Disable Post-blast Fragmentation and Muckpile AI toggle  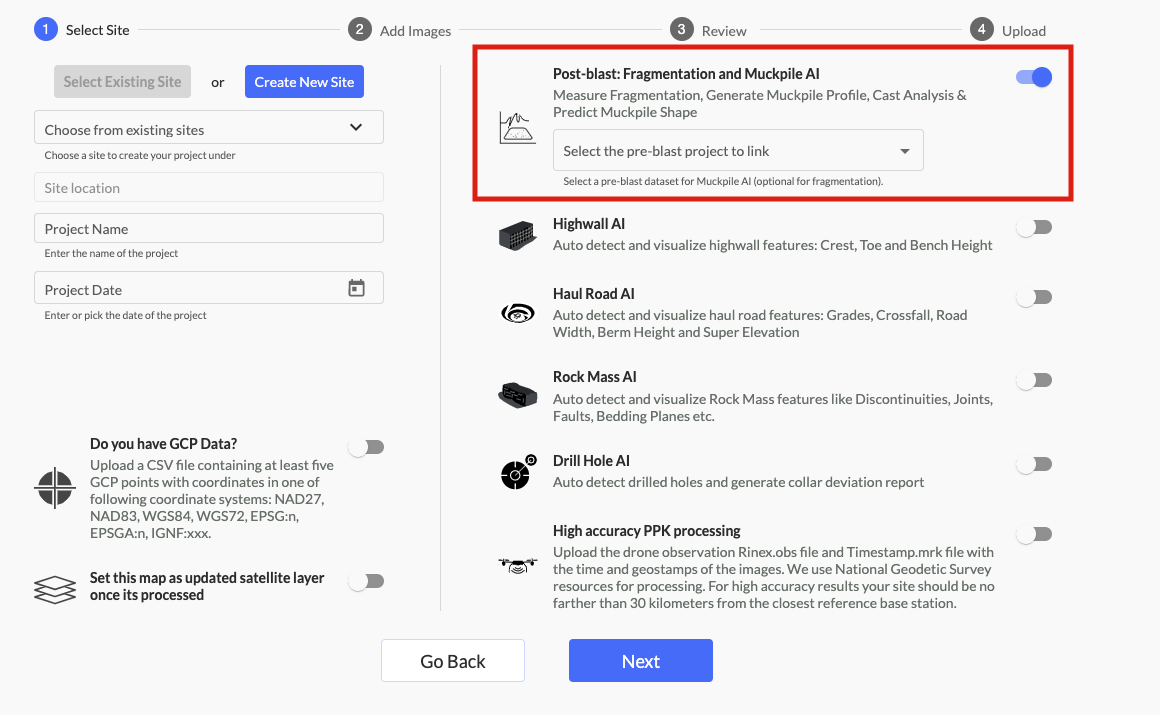pos(1034,77)
